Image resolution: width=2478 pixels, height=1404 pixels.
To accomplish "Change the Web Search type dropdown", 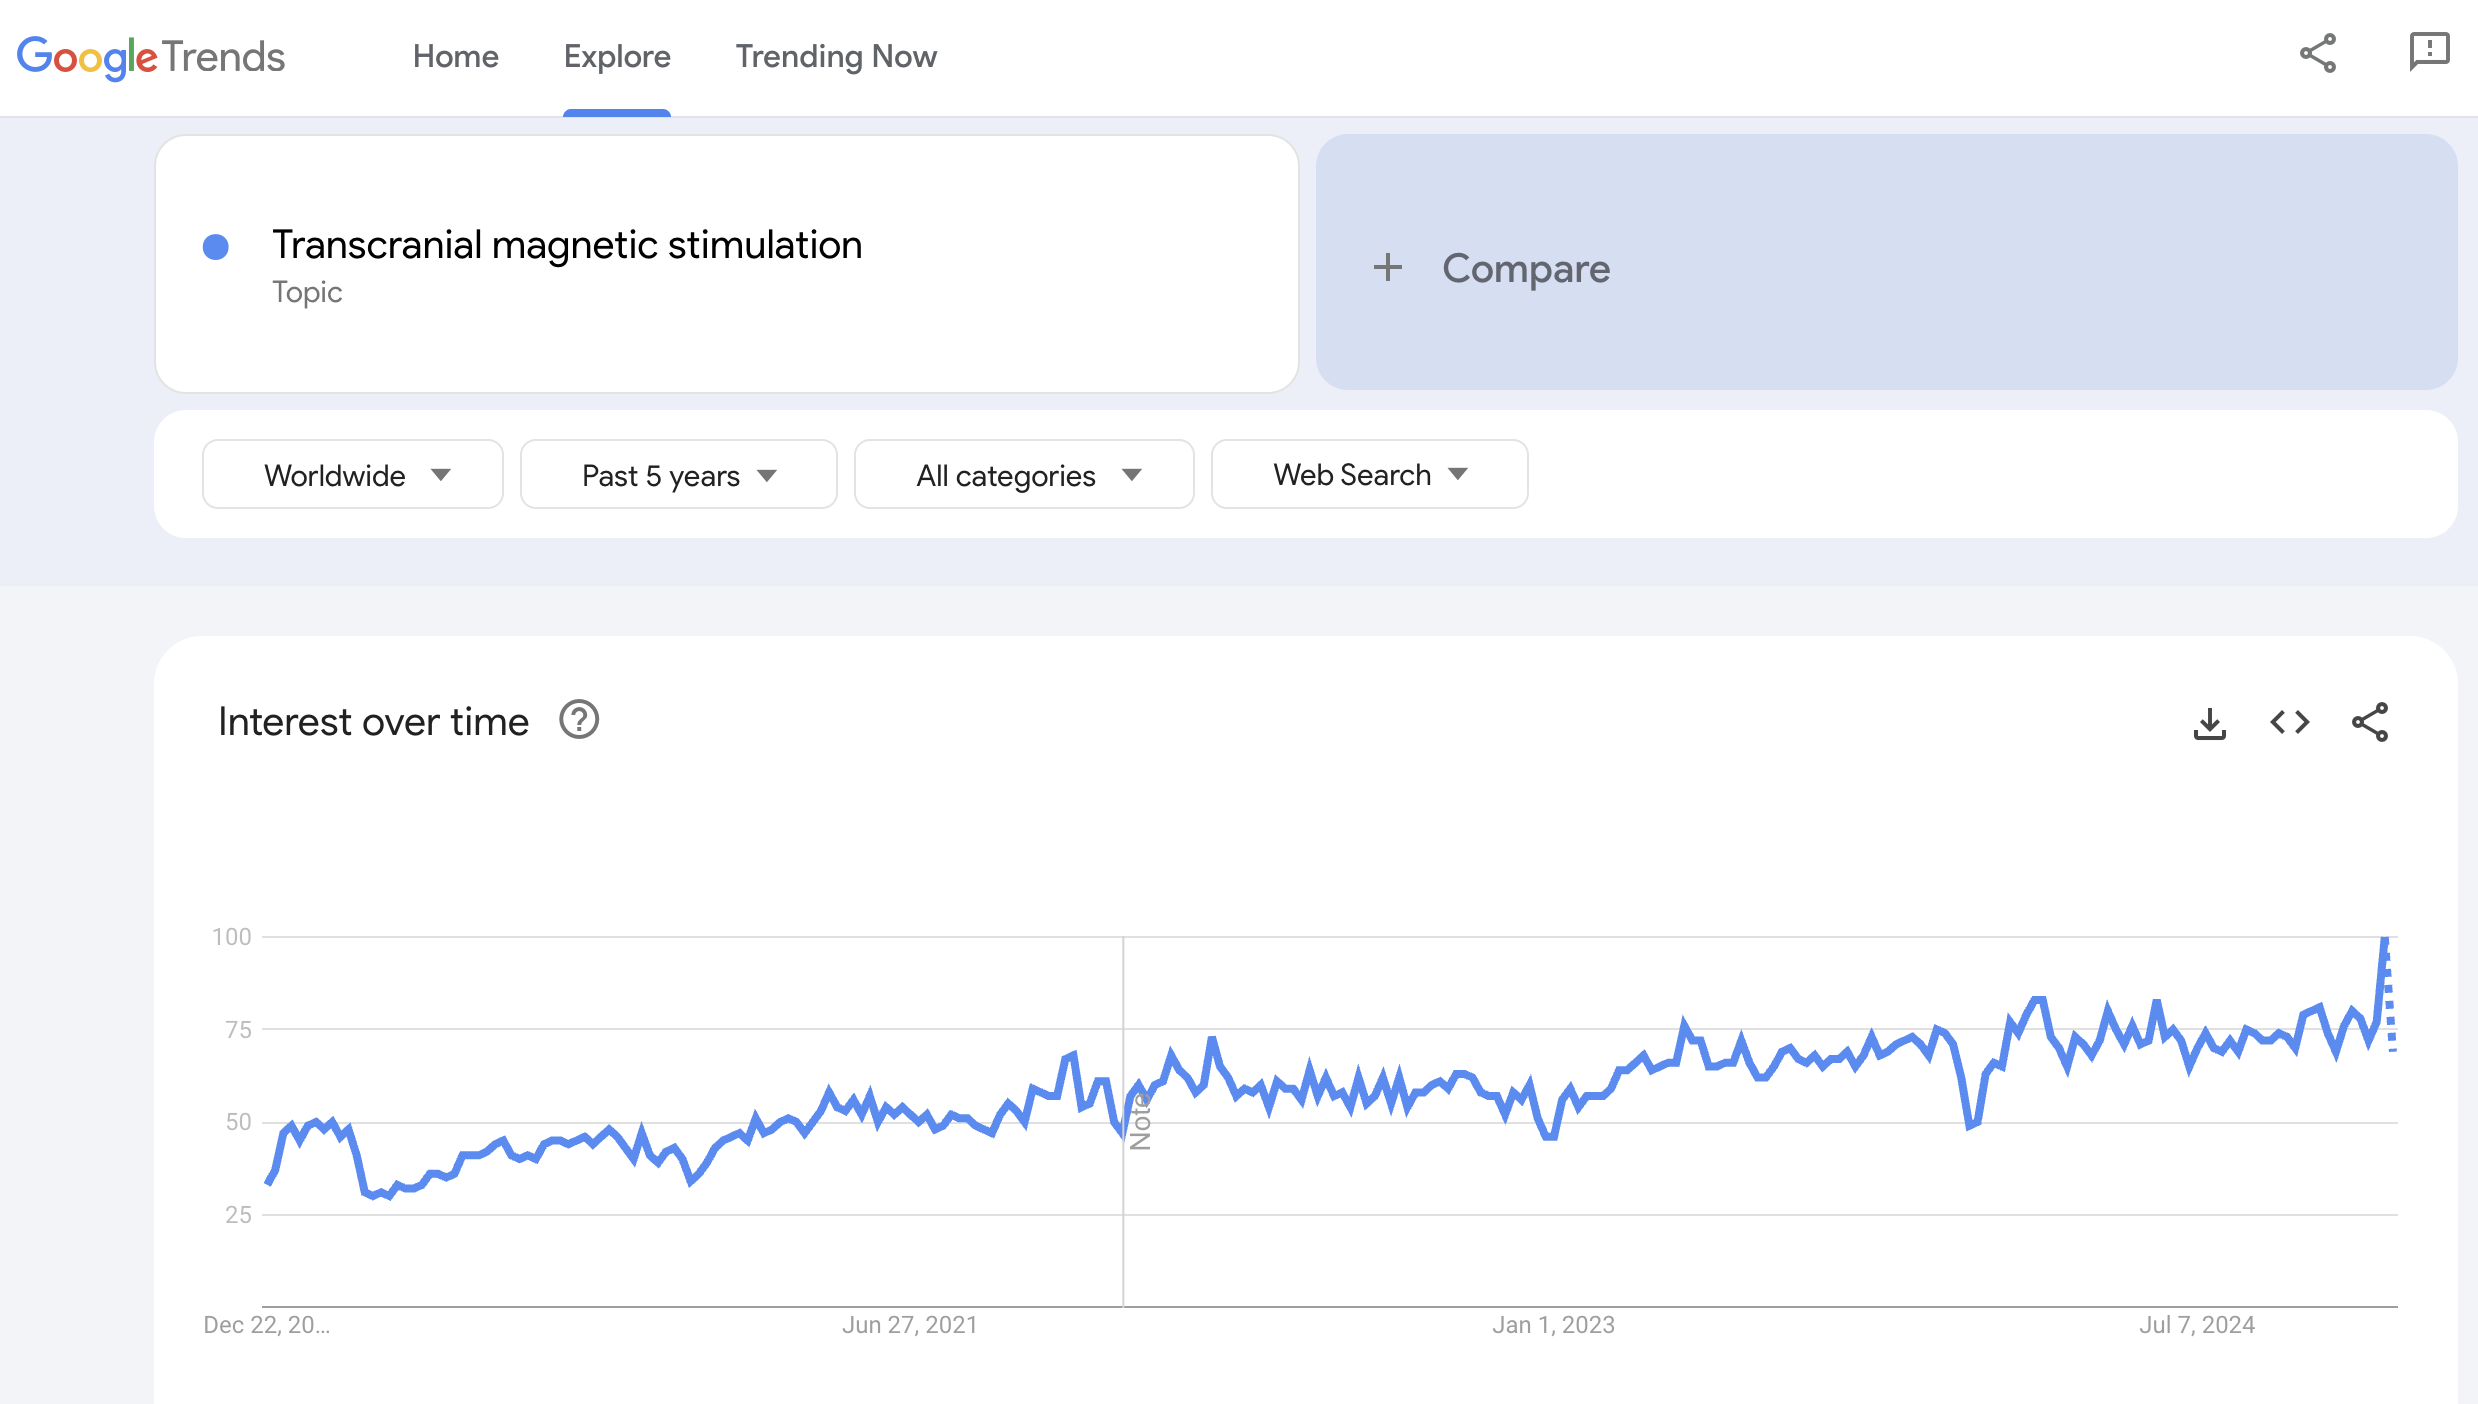I will (x=1369, y=475).
